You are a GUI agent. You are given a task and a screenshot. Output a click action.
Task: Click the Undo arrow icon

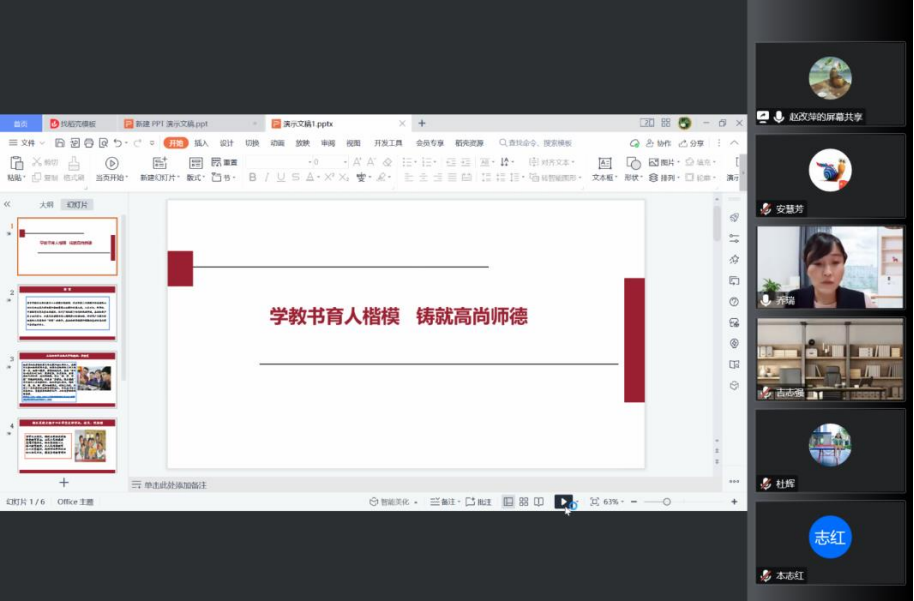pyautogui.click(x=117, y=143)
